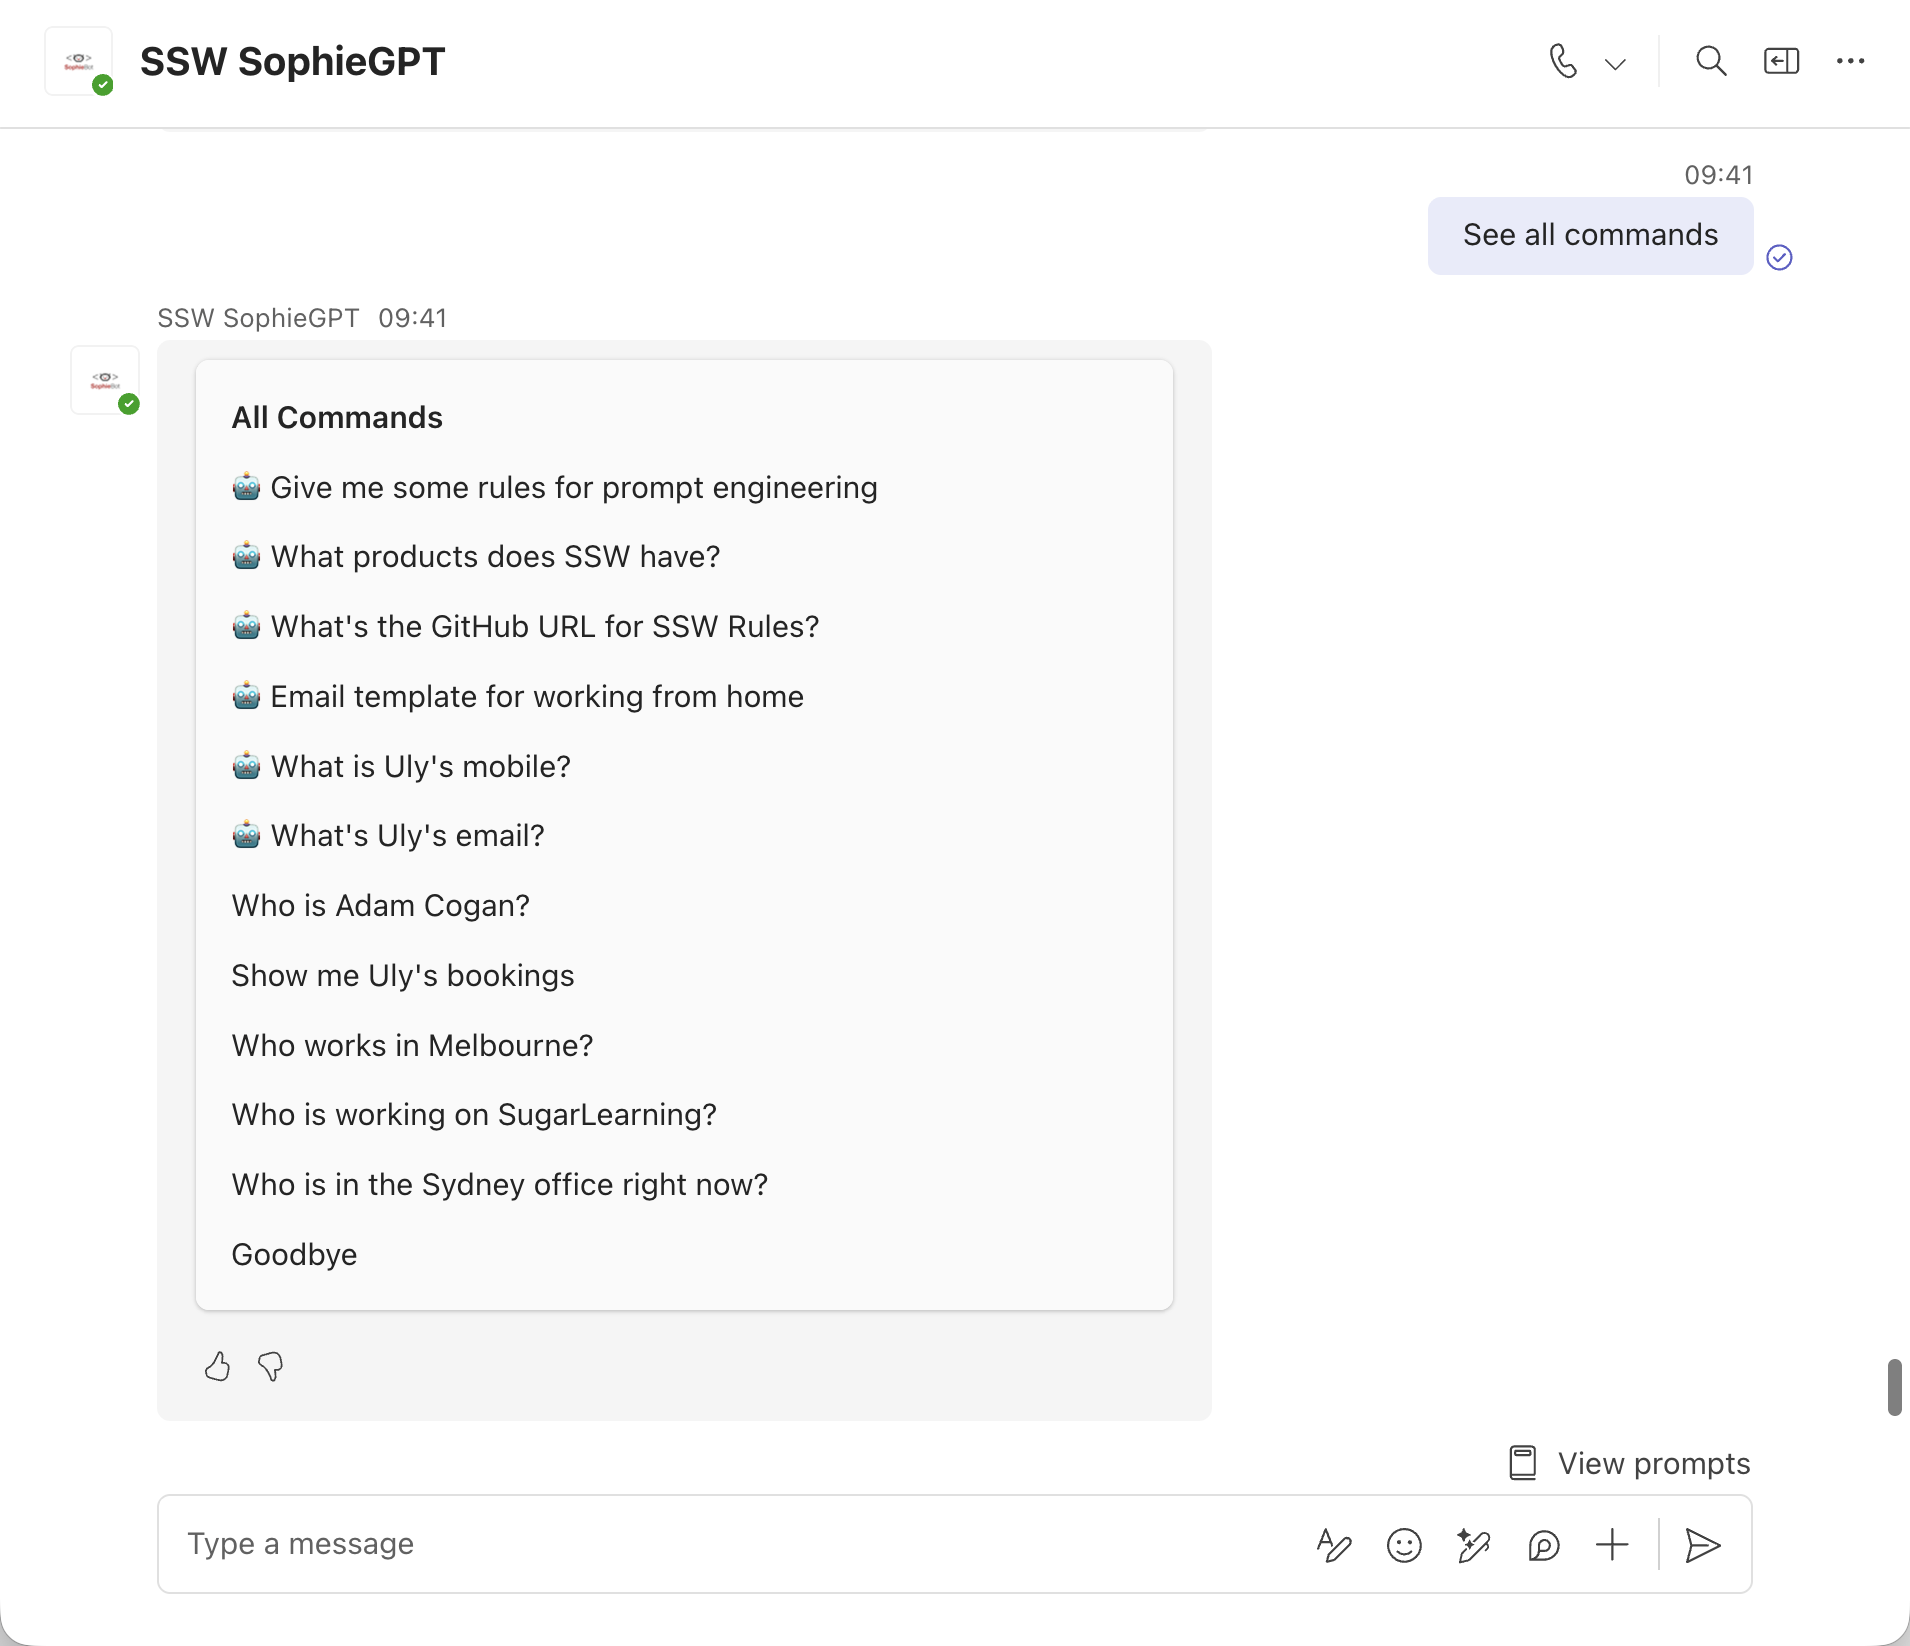Open the text formatting options icon
Screen dimensions: 1910x1646
point(1334,1545)
